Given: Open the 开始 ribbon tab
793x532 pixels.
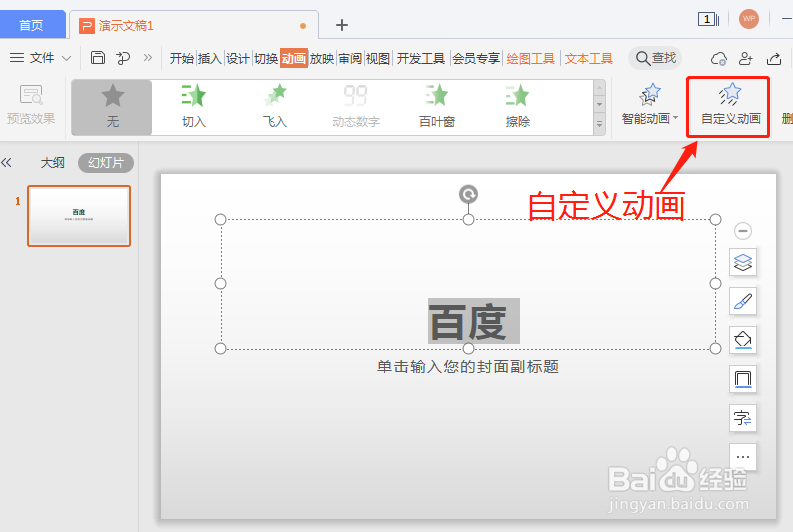Looking at the screenshot, I should click(x=182, y=59).
